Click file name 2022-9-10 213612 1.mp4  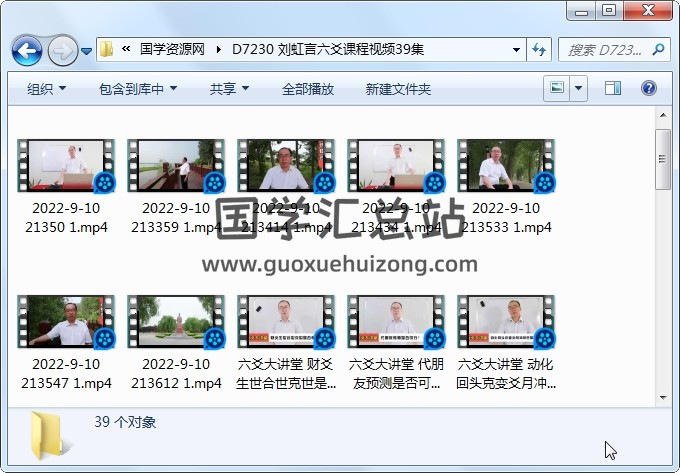176,374
